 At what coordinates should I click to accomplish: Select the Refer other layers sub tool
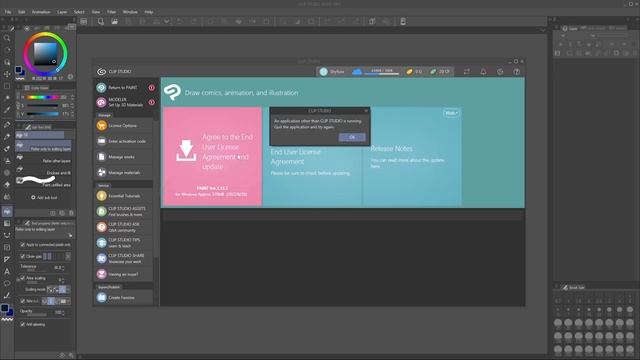point(43,159)
